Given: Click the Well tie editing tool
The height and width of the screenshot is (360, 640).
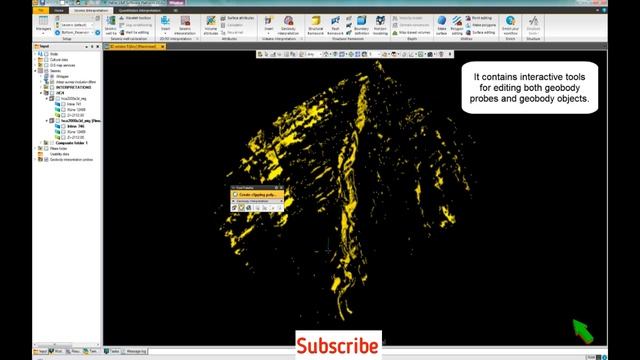Looking at the screenshot, I should (134, 32).
